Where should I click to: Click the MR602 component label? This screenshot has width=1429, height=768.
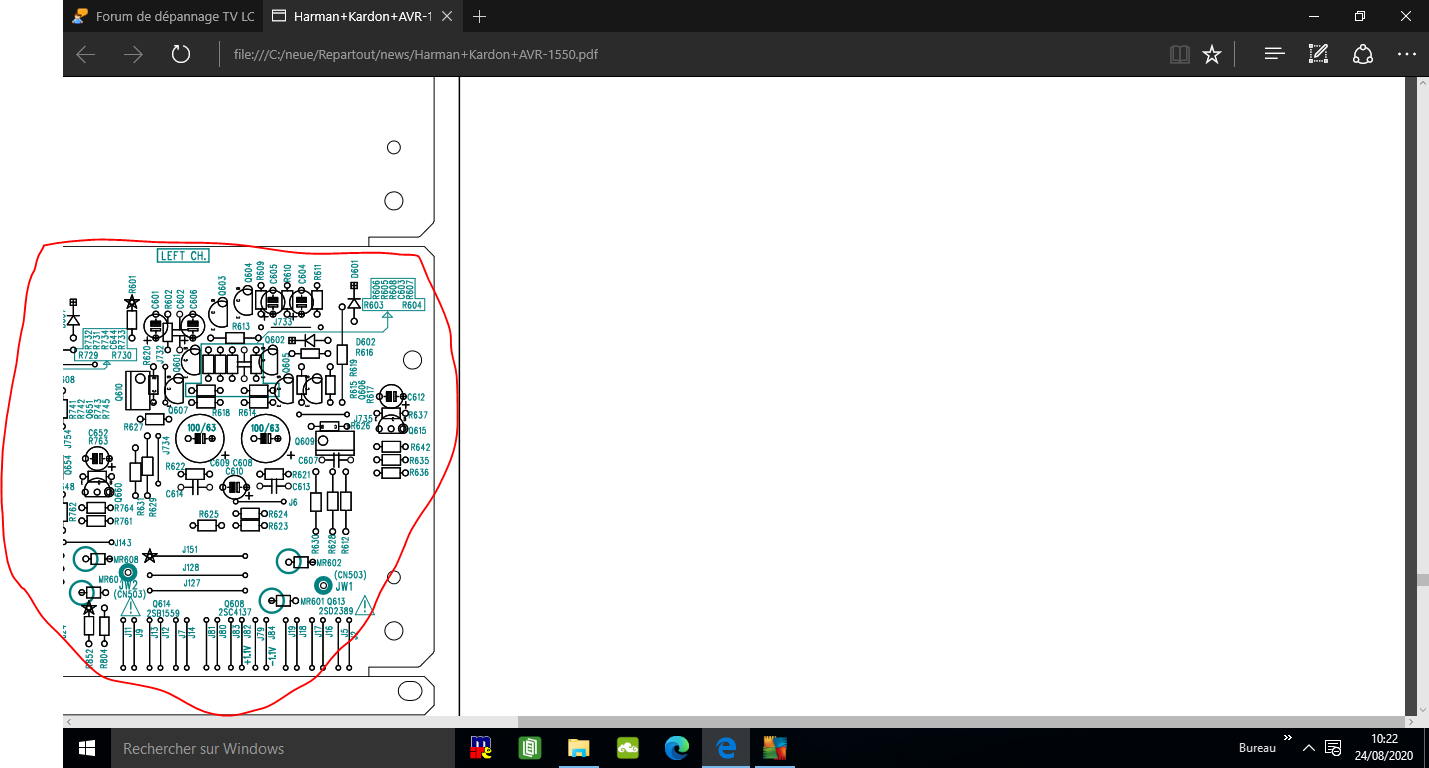pyautogui.click(x=328, y=563)
